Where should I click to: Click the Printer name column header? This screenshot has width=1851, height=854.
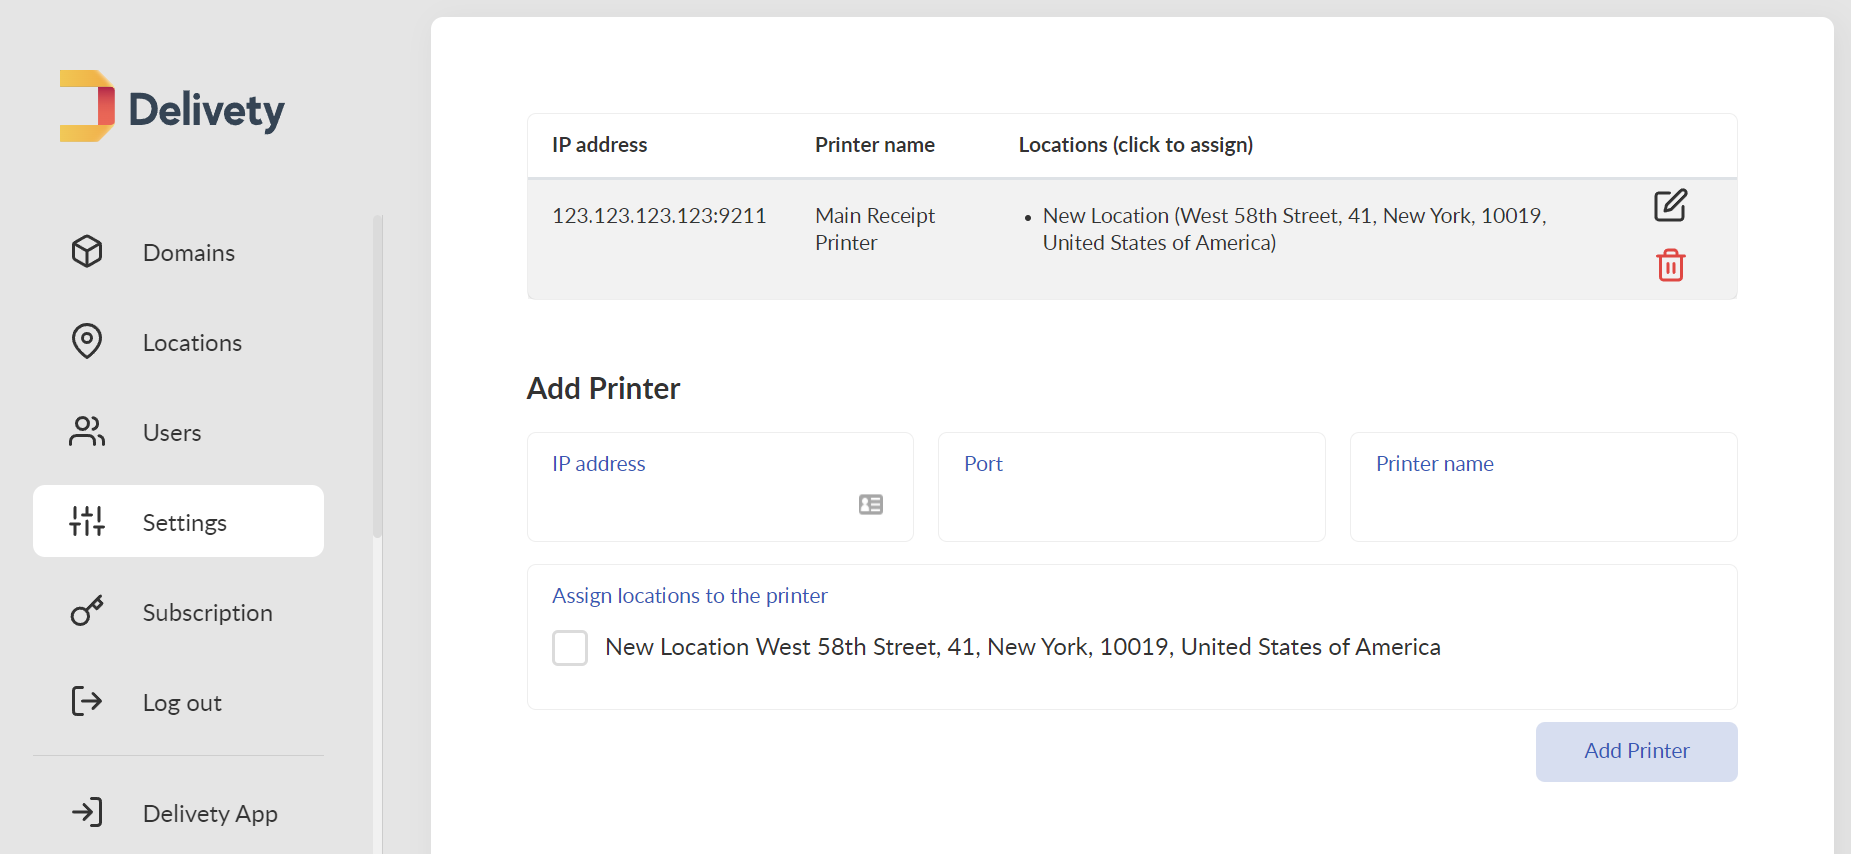(x=875, y=145)
